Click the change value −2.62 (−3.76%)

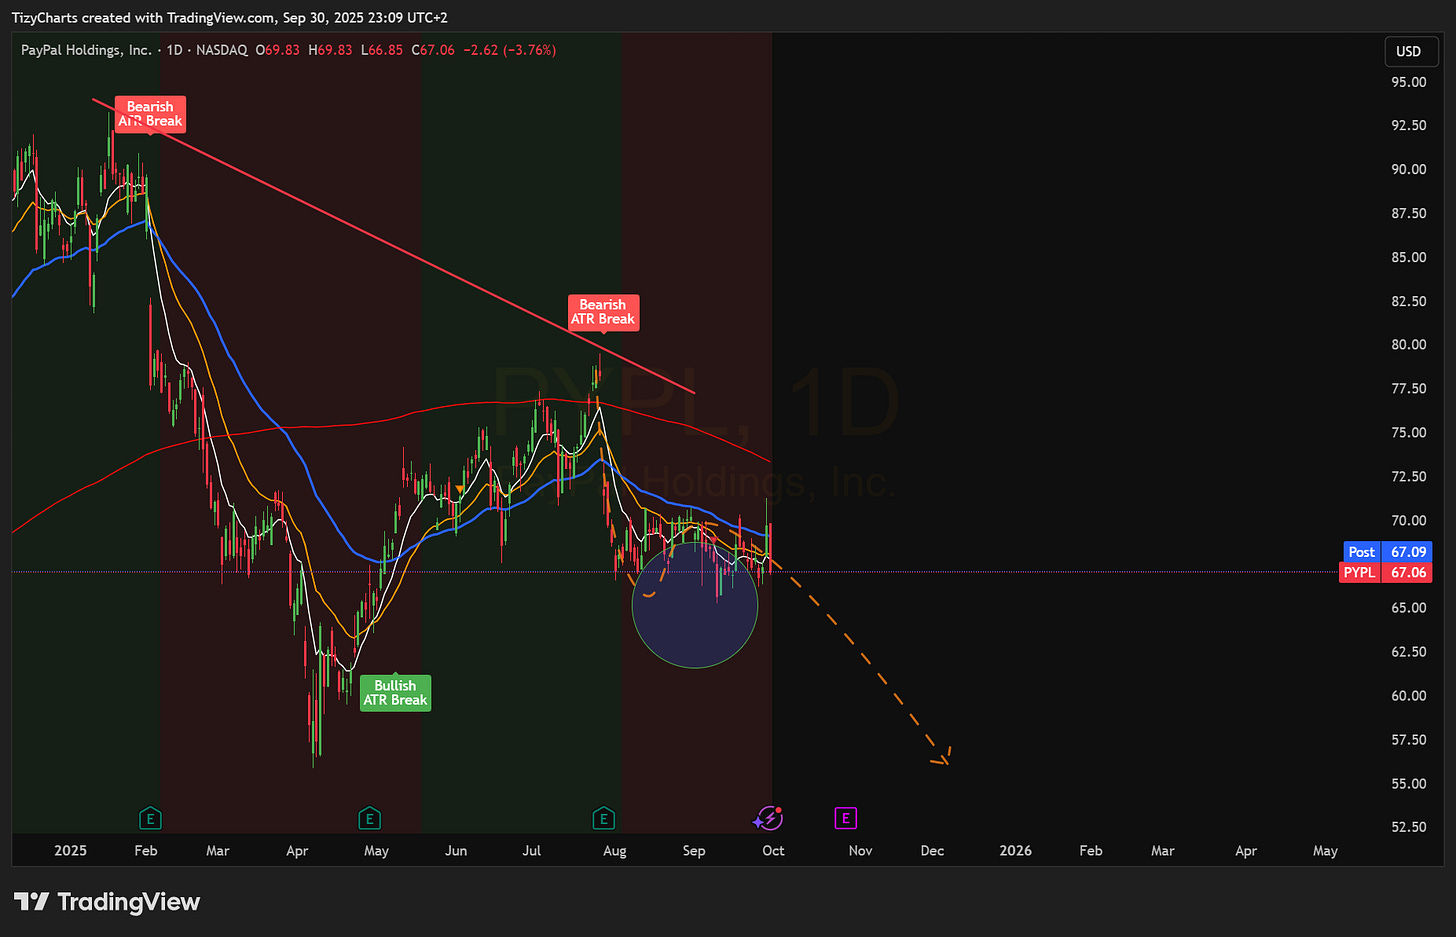(x=510, y=50)
